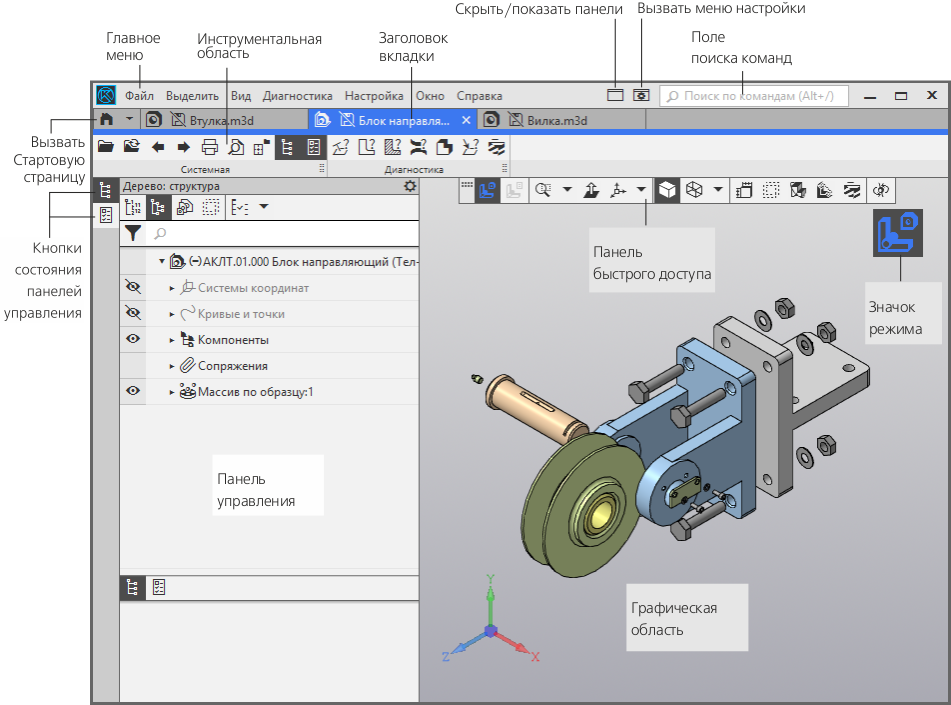
Task: Open the 'Диагностика' menu
Action: point(297,96)
